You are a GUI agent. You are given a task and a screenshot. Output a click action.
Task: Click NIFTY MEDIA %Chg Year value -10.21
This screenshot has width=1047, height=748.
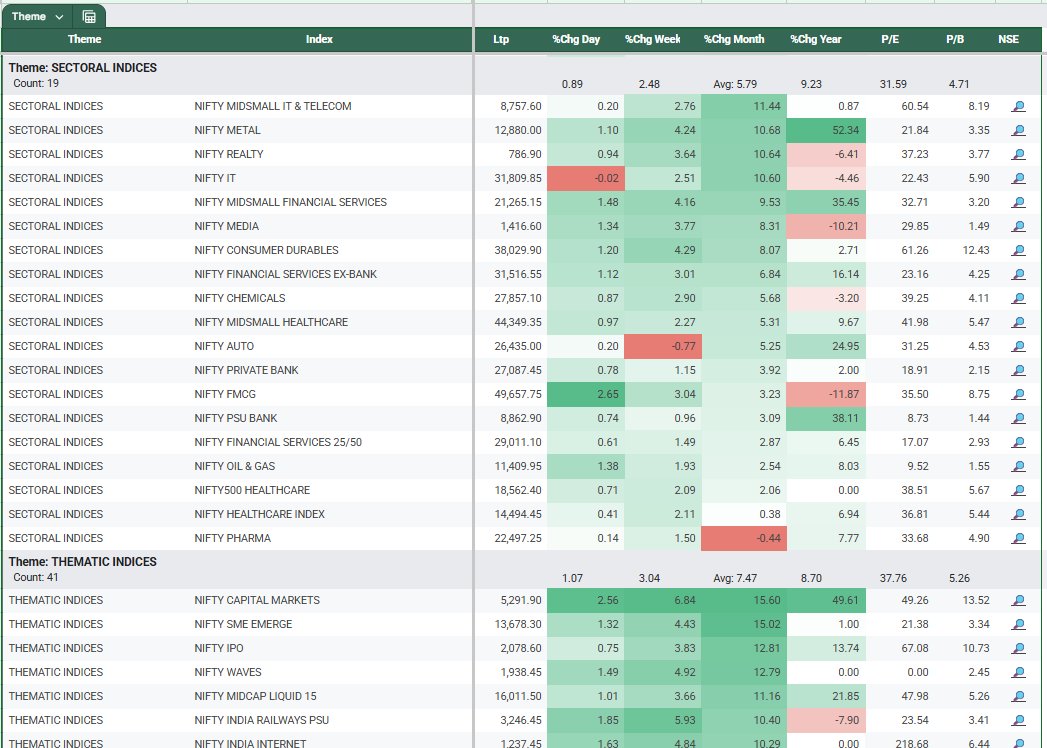click(826, 226)
